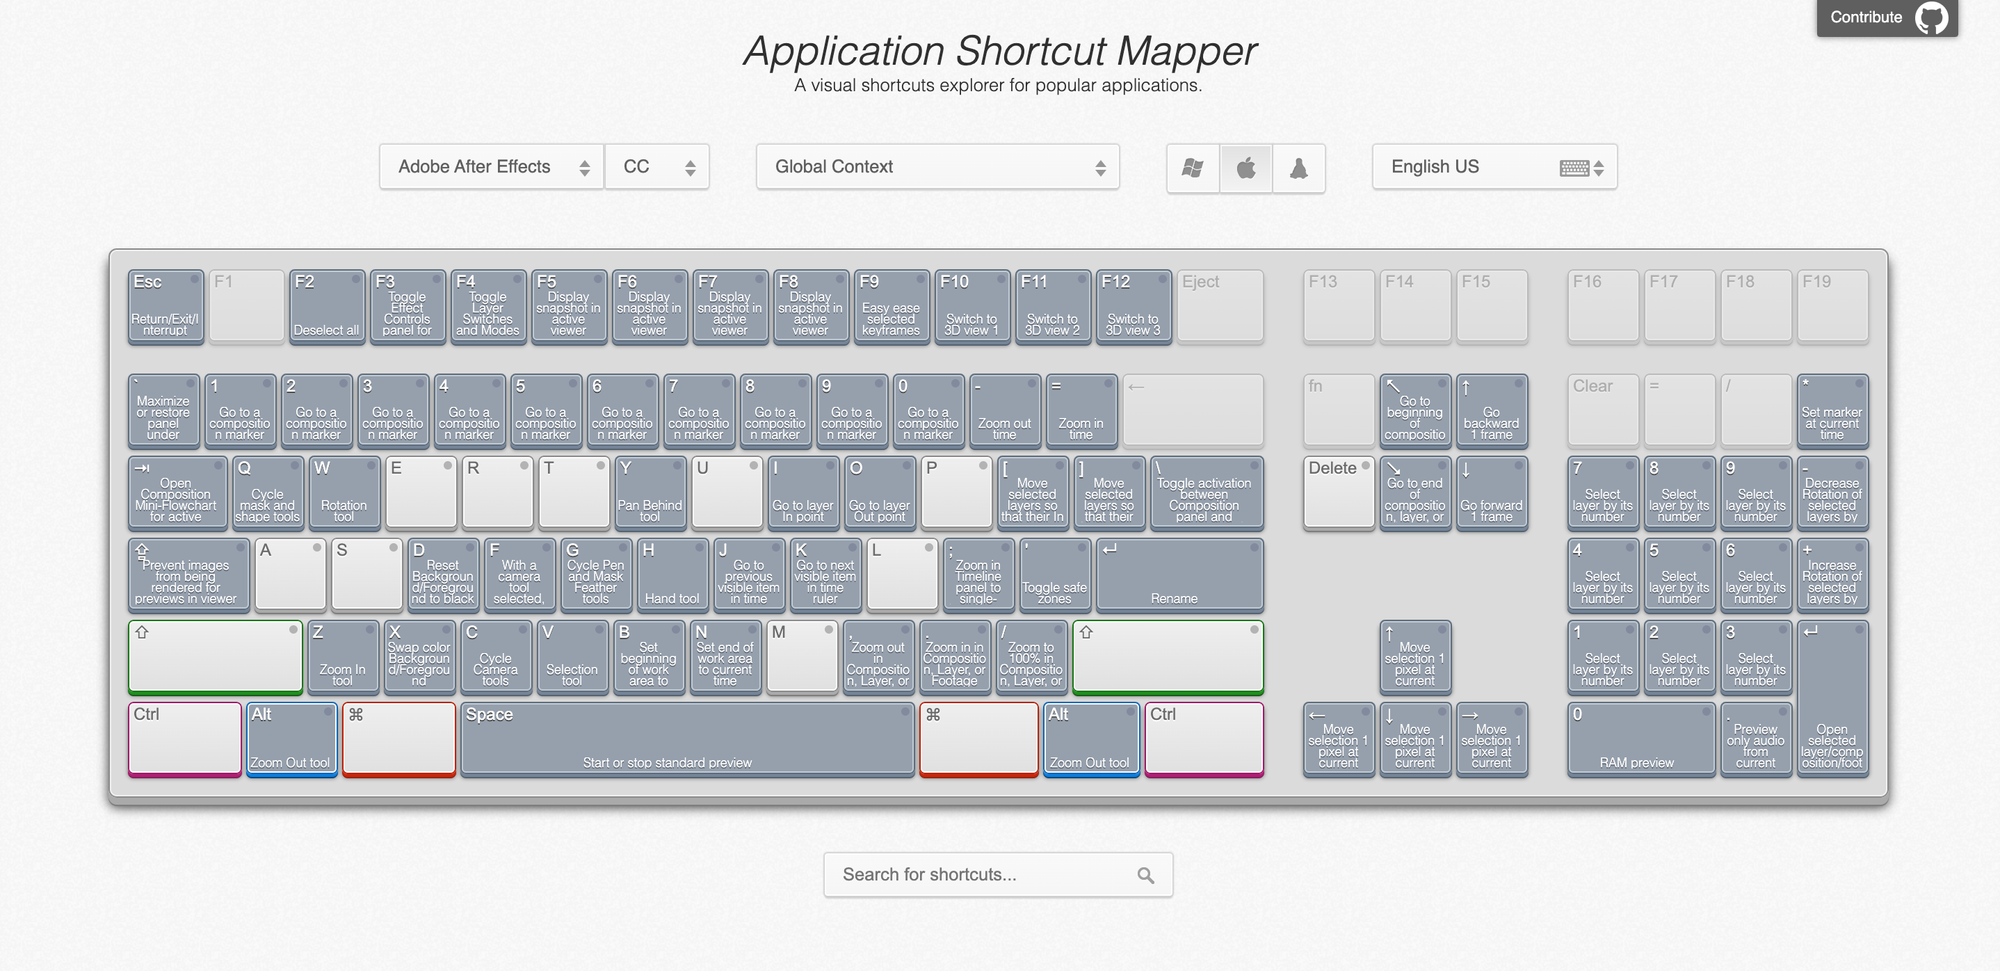Toggle the left Ctrl modifier key

coord(185,739)
